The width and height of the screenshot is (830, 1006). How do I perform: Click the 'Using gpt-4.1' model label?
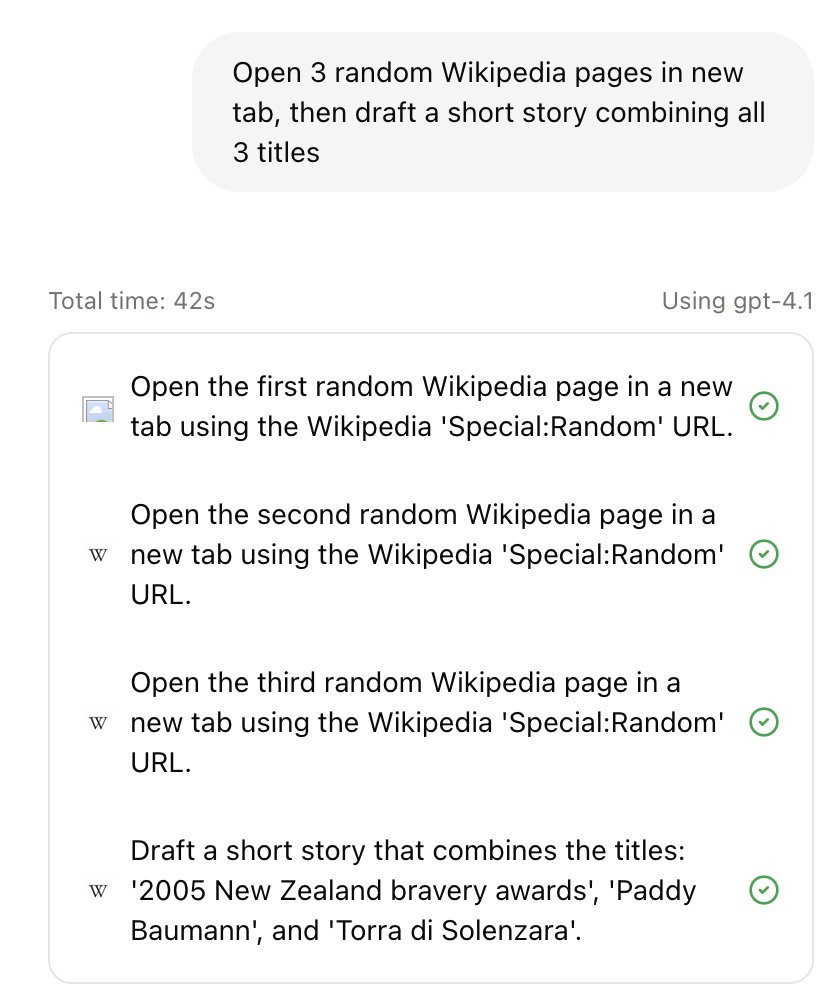(737, 301)
